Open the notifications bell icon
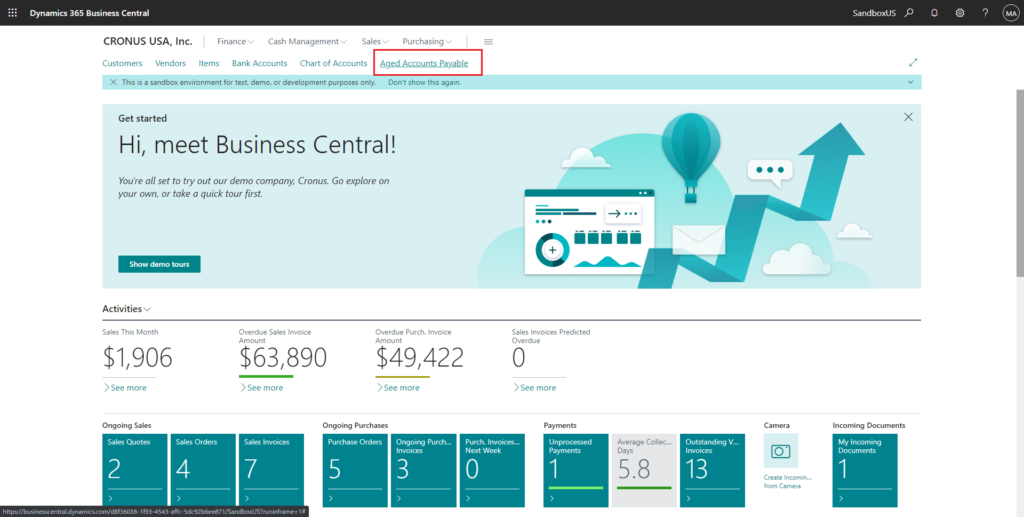Screen dimensions: 1024x517 935,12
